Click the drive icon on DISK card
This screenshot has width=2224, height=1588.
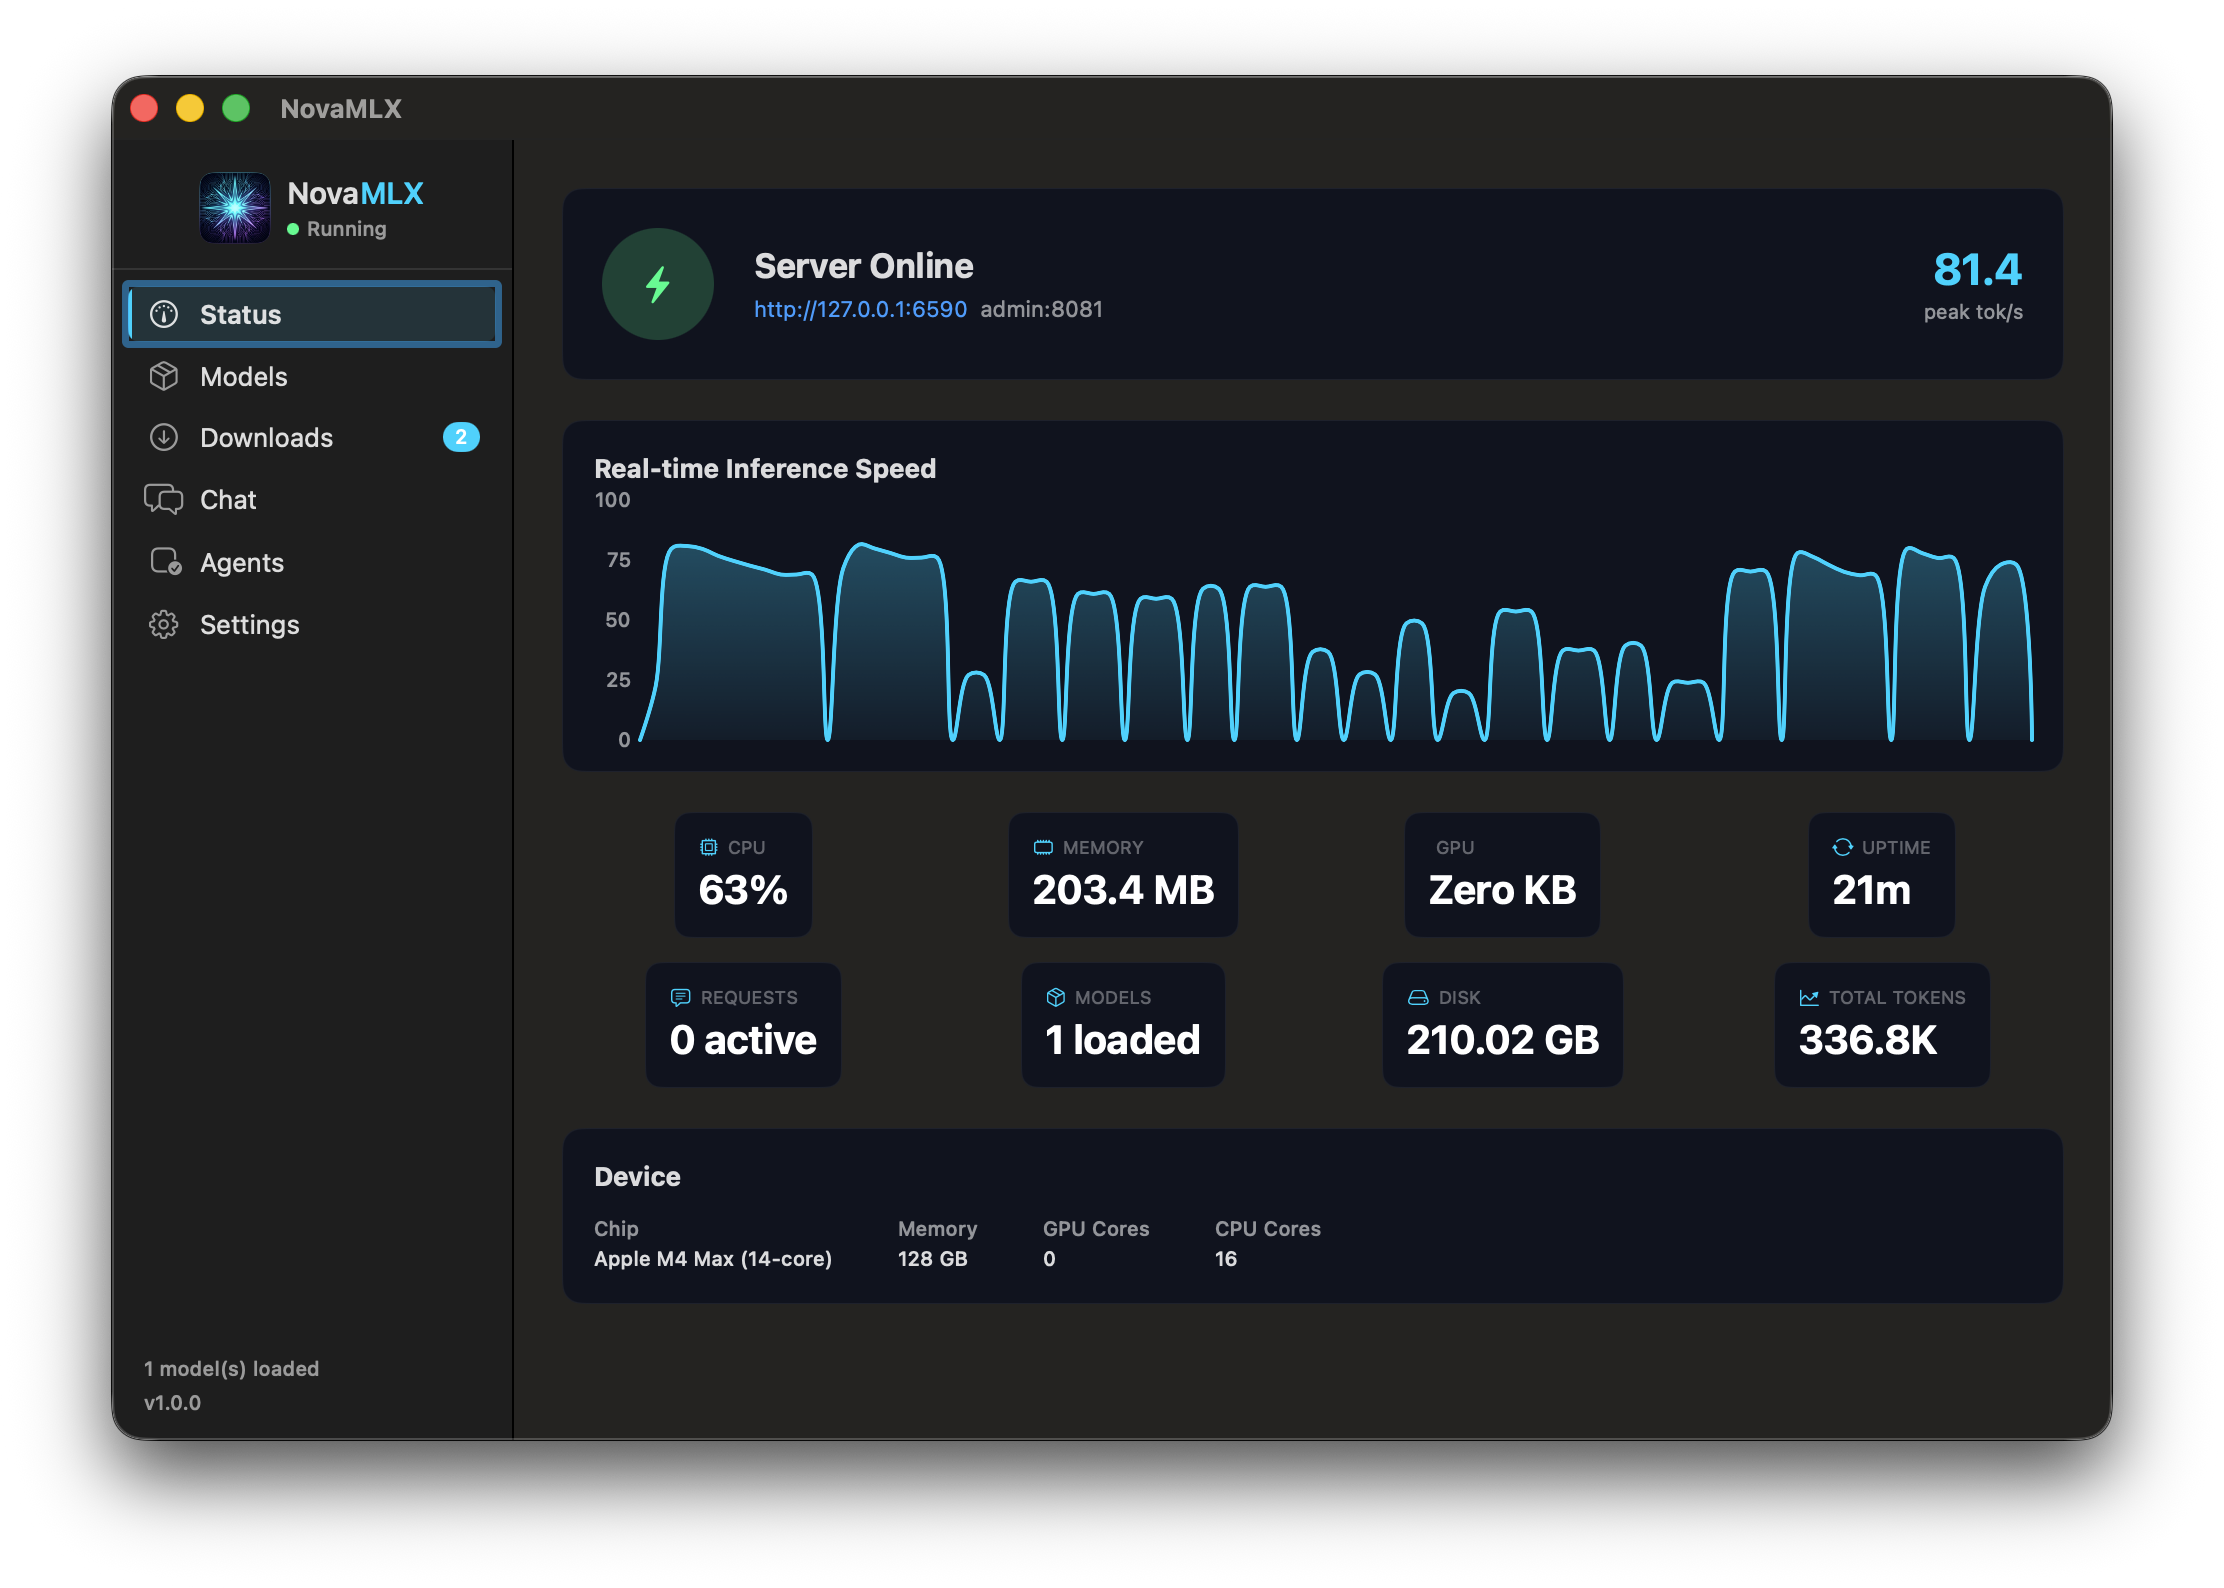[x=1418, y=997]
